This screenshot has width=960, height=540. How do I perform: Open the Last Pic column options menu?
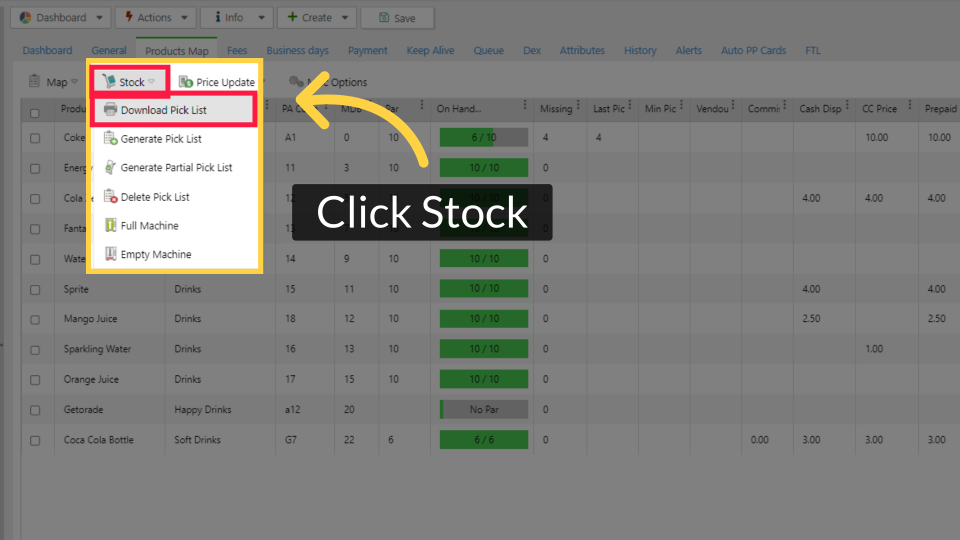click(x=629, y=105)
